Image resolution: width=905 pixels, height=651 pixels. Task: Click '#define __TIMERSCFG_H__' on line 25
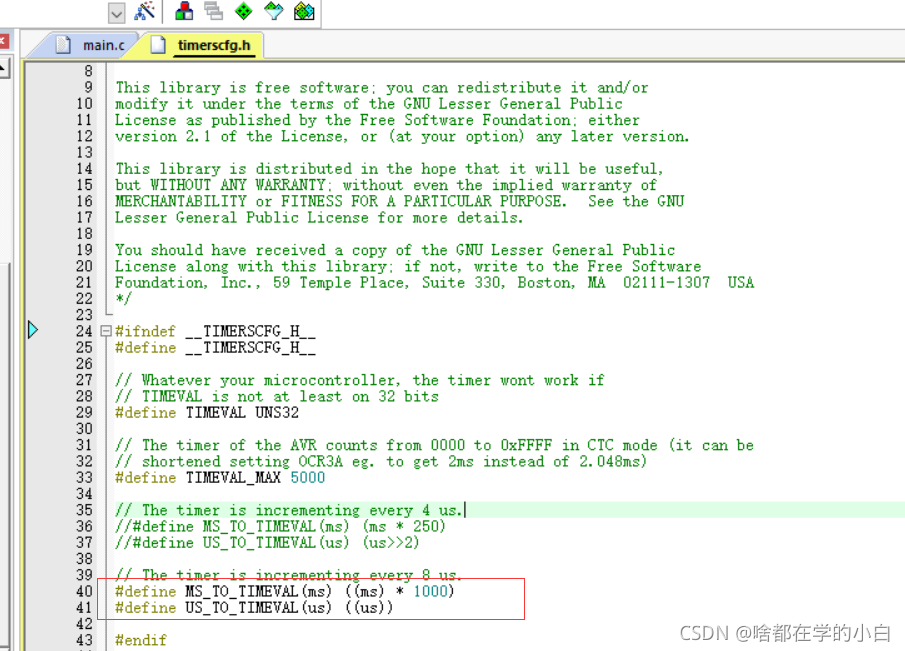pos(215,347)
